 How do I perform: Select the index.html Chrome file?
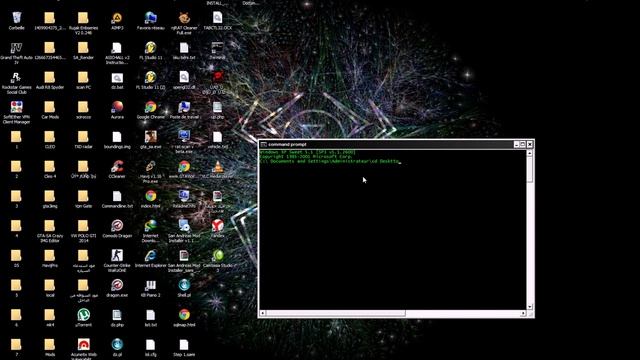151,196
